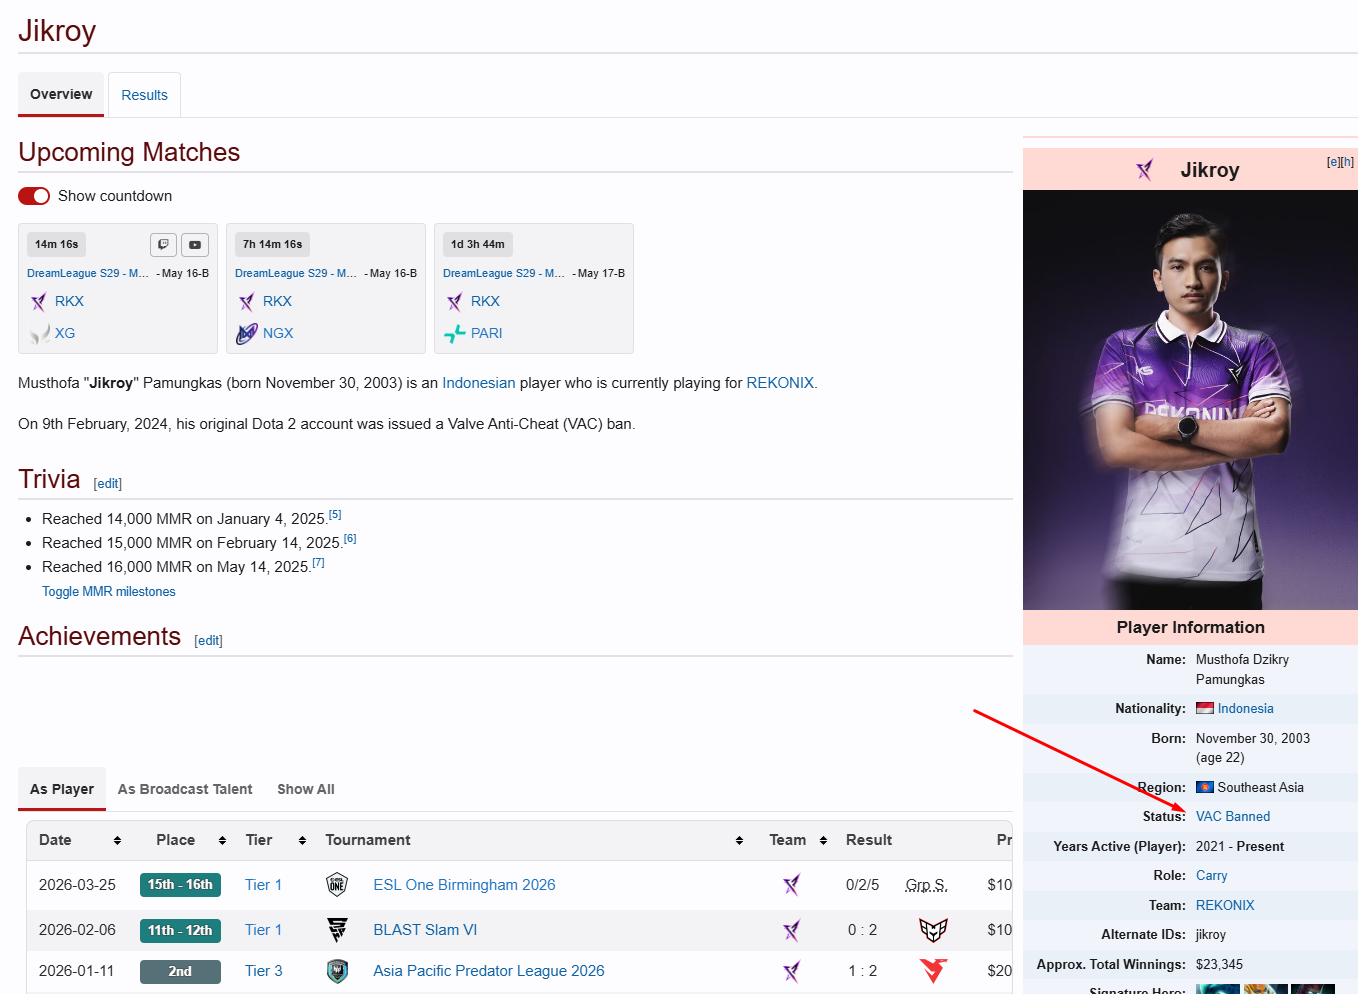Open the Asia Pacific Predator League 2026 link
This screenshot has height=994, width=1358.
[x=489, y=971]
